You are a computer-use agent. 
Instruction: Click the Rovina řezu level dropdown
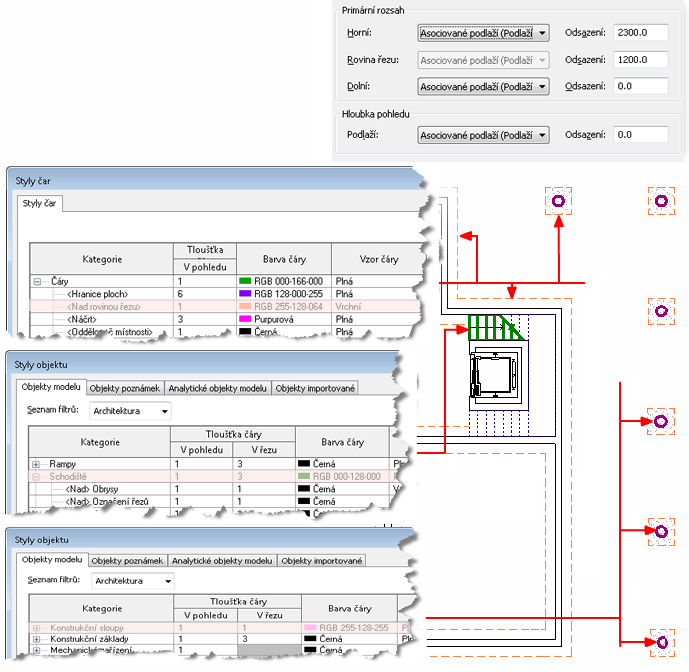tap(483, 60)
